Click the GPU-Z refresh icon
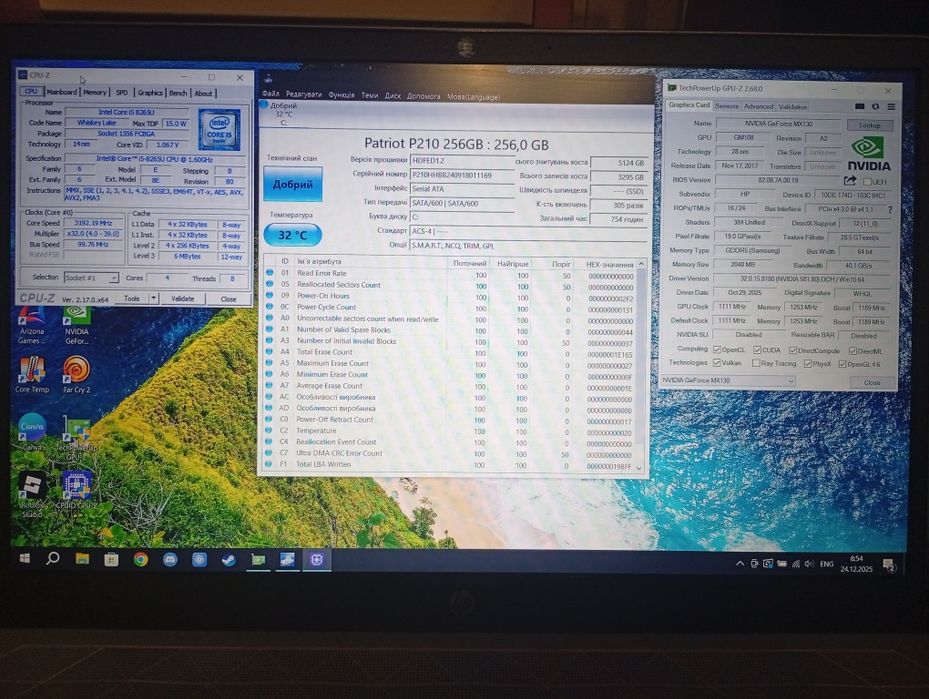This screenshot has height=699, width=929. click(x=876, y=107)
